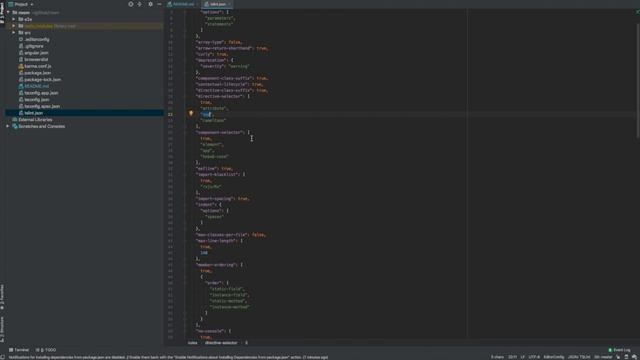Toggle Favorites tool window stripe button
Image resolution: width=640 pixels, height=360 pixels.
pos(2,297)
